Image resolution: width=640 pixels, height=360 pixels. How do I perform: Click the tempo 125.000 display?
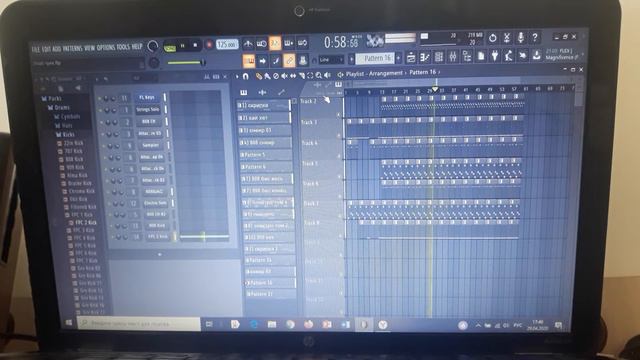pyautogui.click(x=227, y=44)
